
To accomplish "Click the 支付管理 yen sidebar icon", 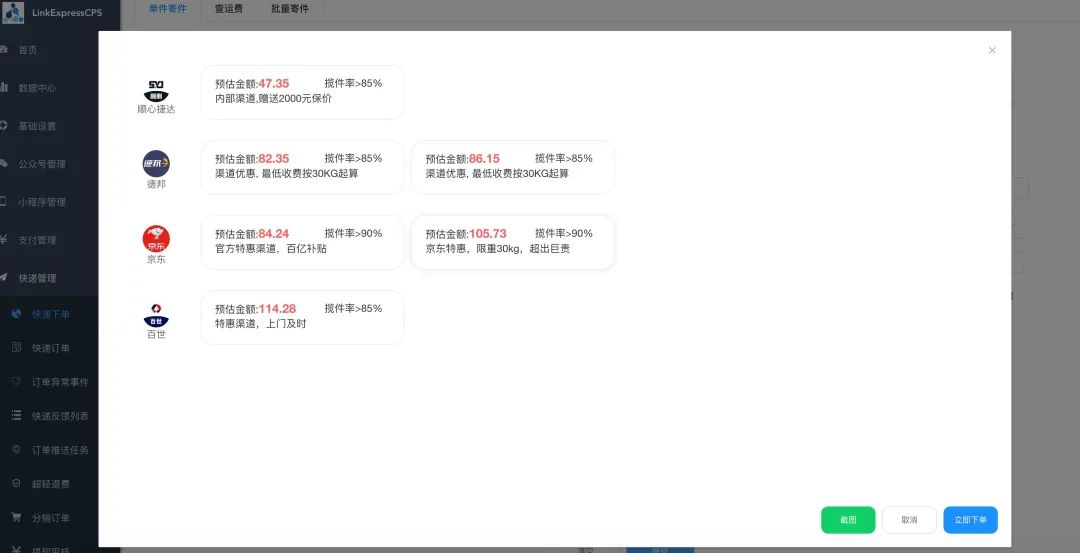I will click(x=3, y=240).
